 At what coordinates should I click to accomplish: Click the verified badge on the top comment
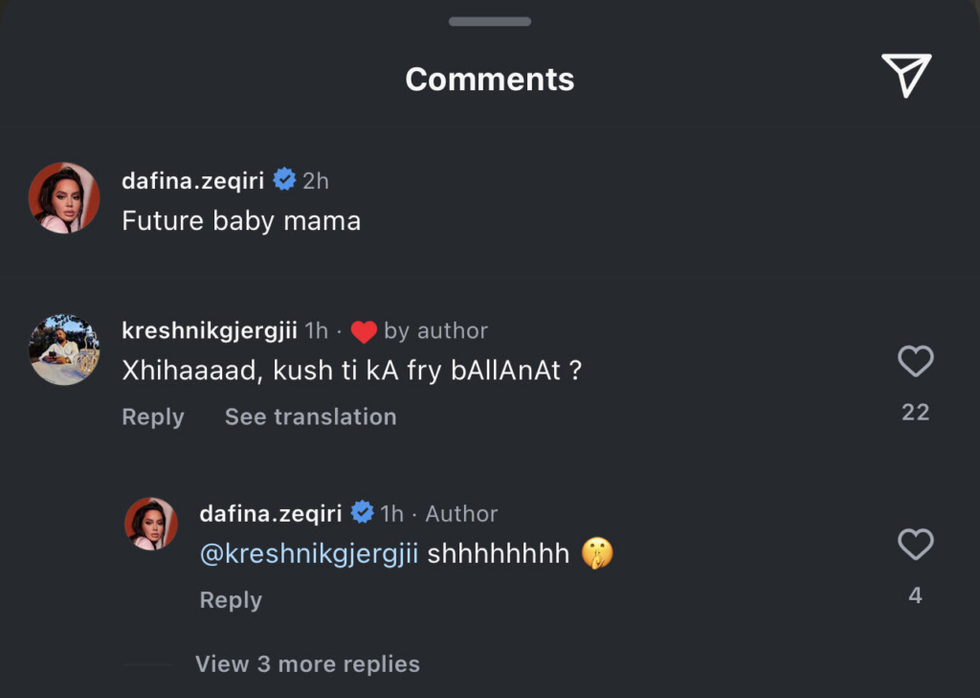point(285,180)
